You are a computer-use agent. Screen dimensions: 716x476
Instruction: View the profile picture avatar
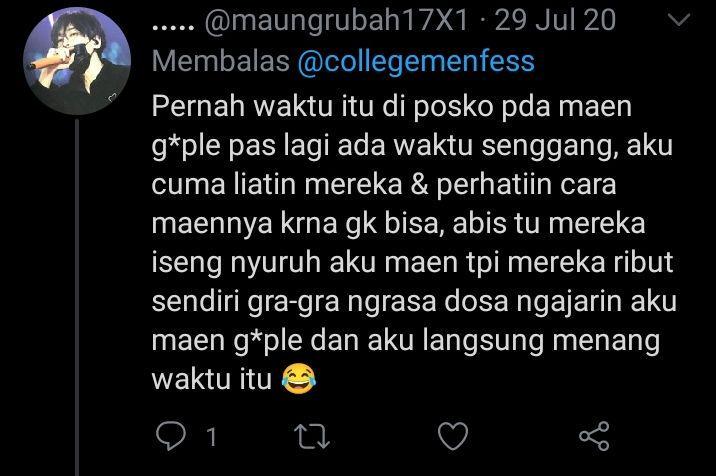[77, 61]
